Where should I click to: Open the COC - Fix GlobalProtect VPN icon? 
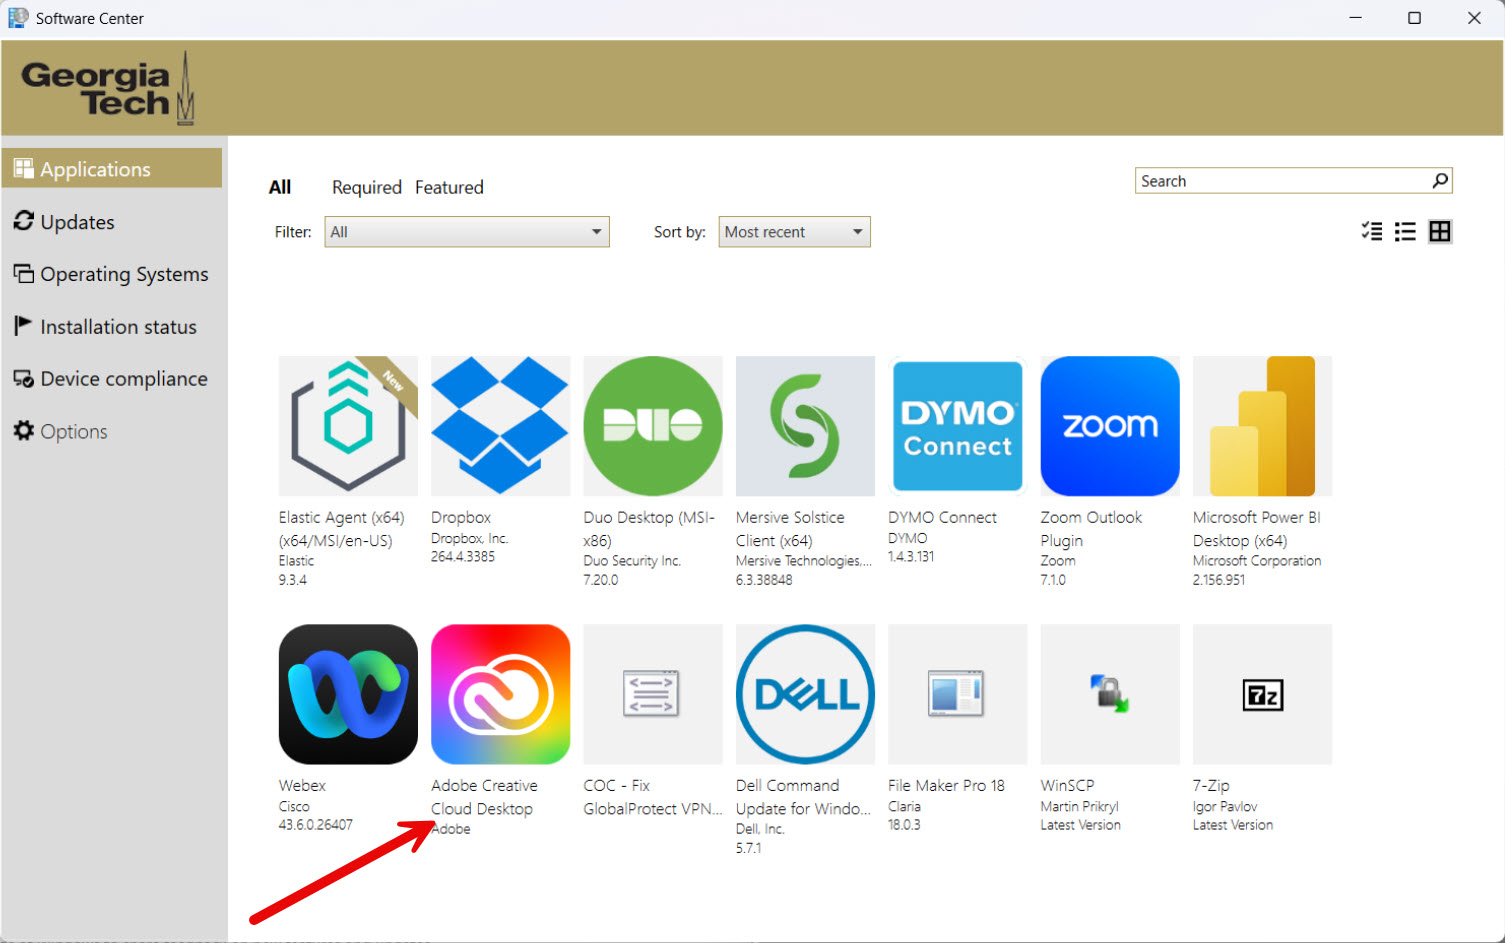click(653, 695)
